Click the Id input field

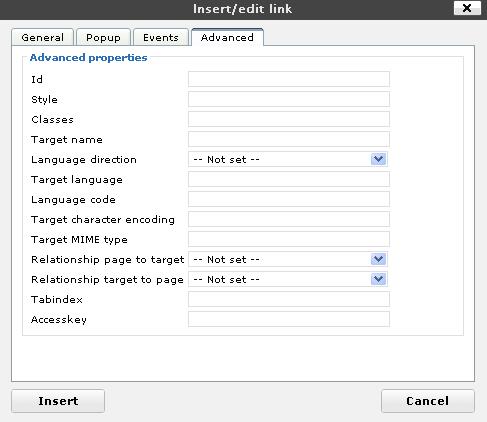(x=289, y=79)
